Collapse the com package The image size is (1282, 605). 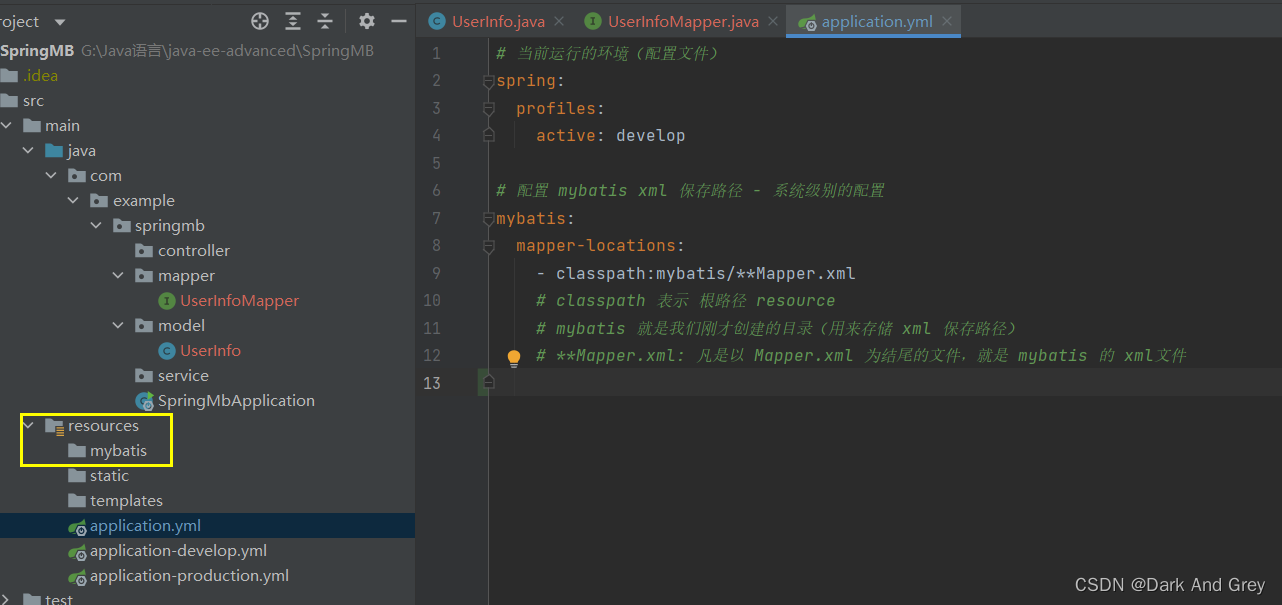(51, 175)
